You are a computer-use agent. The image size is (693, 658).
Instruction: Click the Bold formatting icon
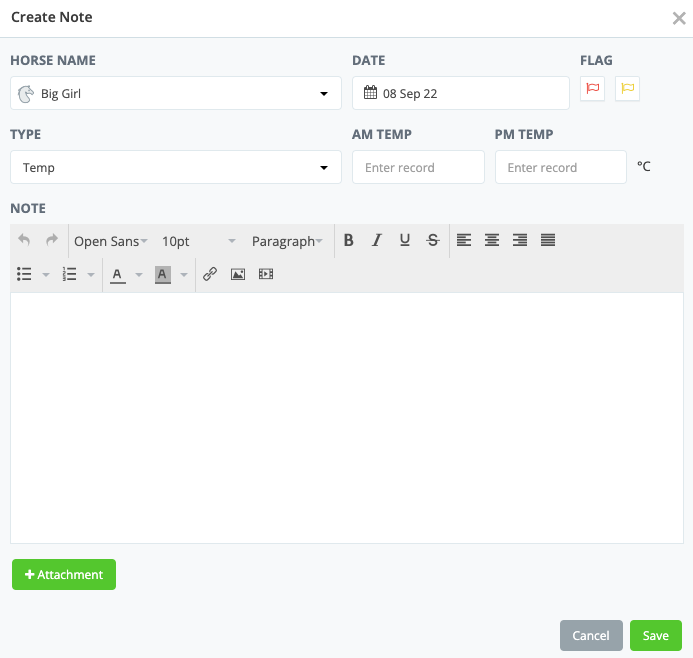pos(349,240)
